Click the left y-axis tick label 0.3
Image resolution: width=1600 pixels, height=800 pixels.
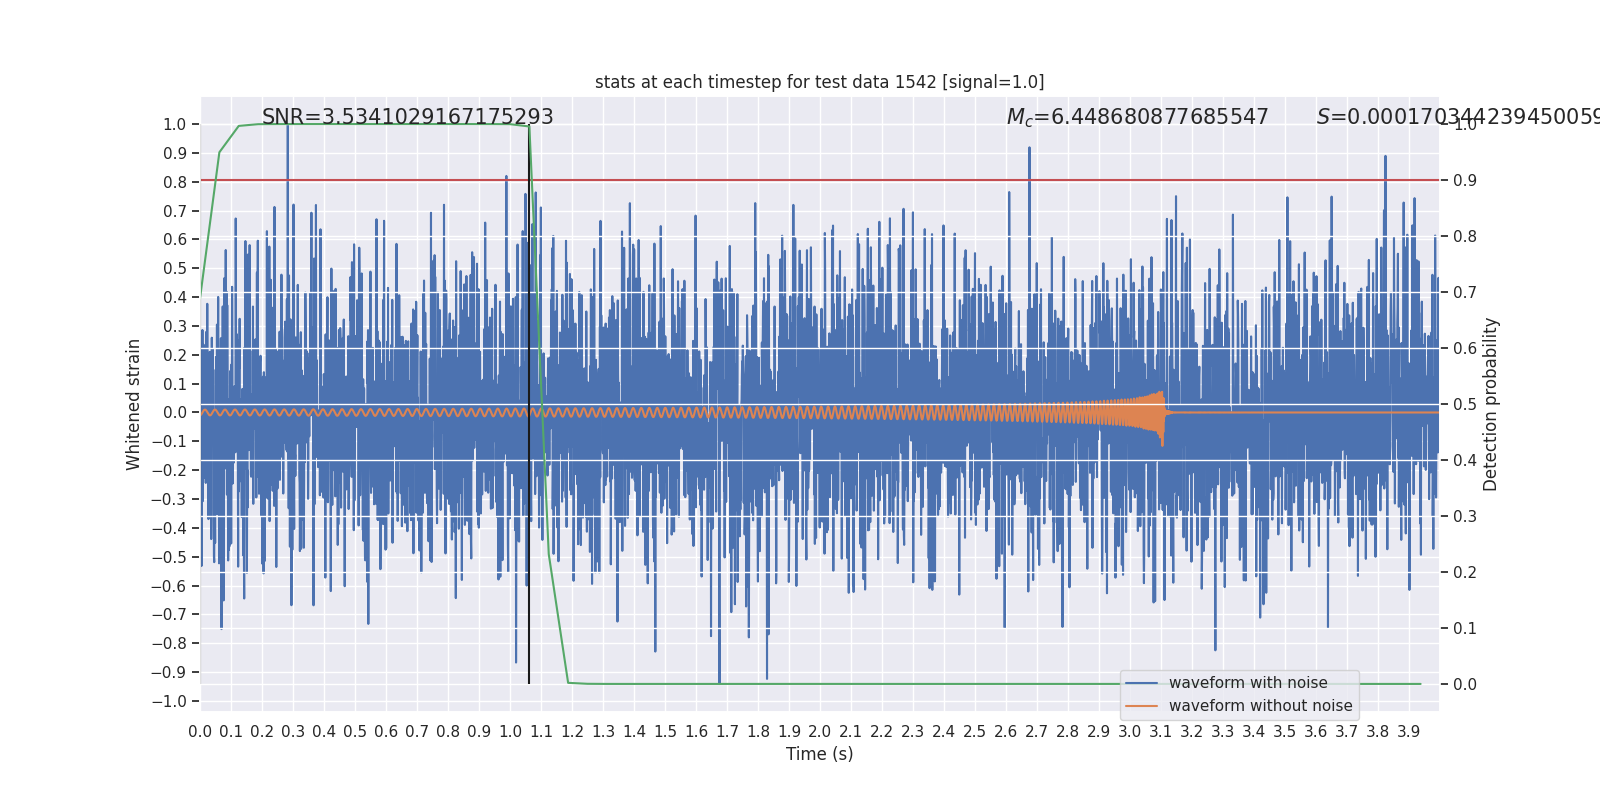click(x=175, y=326)
